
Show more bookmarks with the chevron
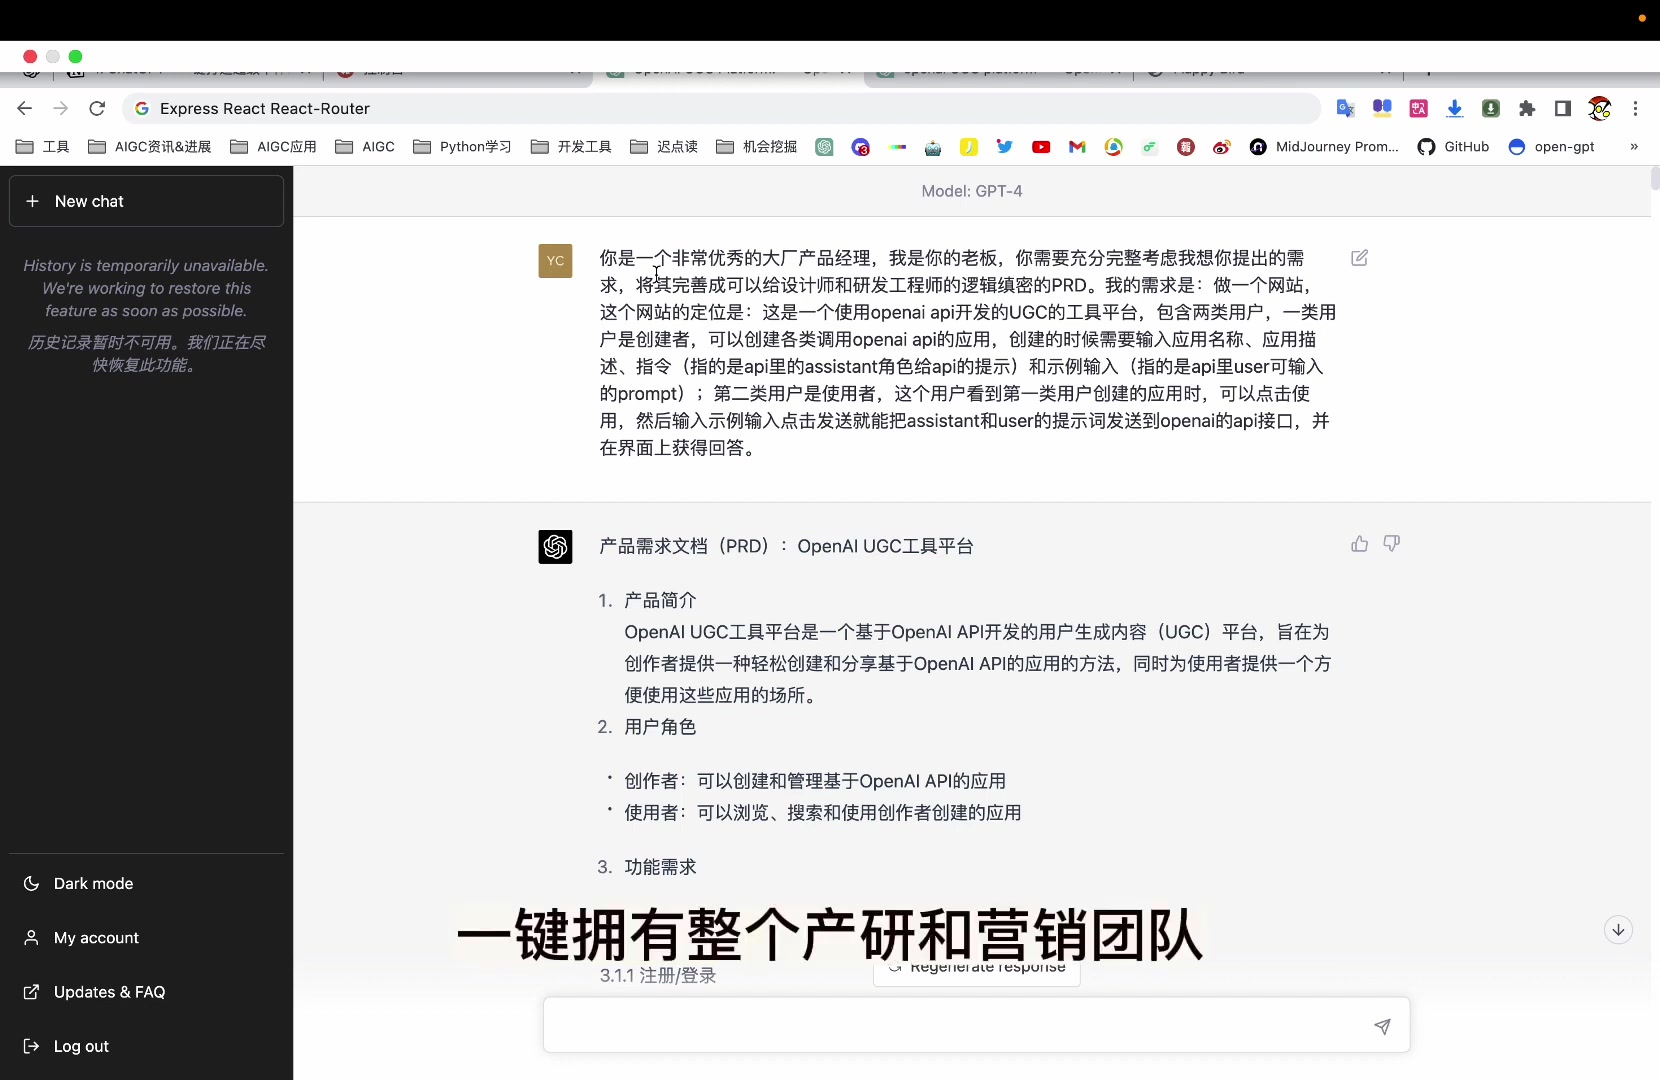tap(1634, 147)
